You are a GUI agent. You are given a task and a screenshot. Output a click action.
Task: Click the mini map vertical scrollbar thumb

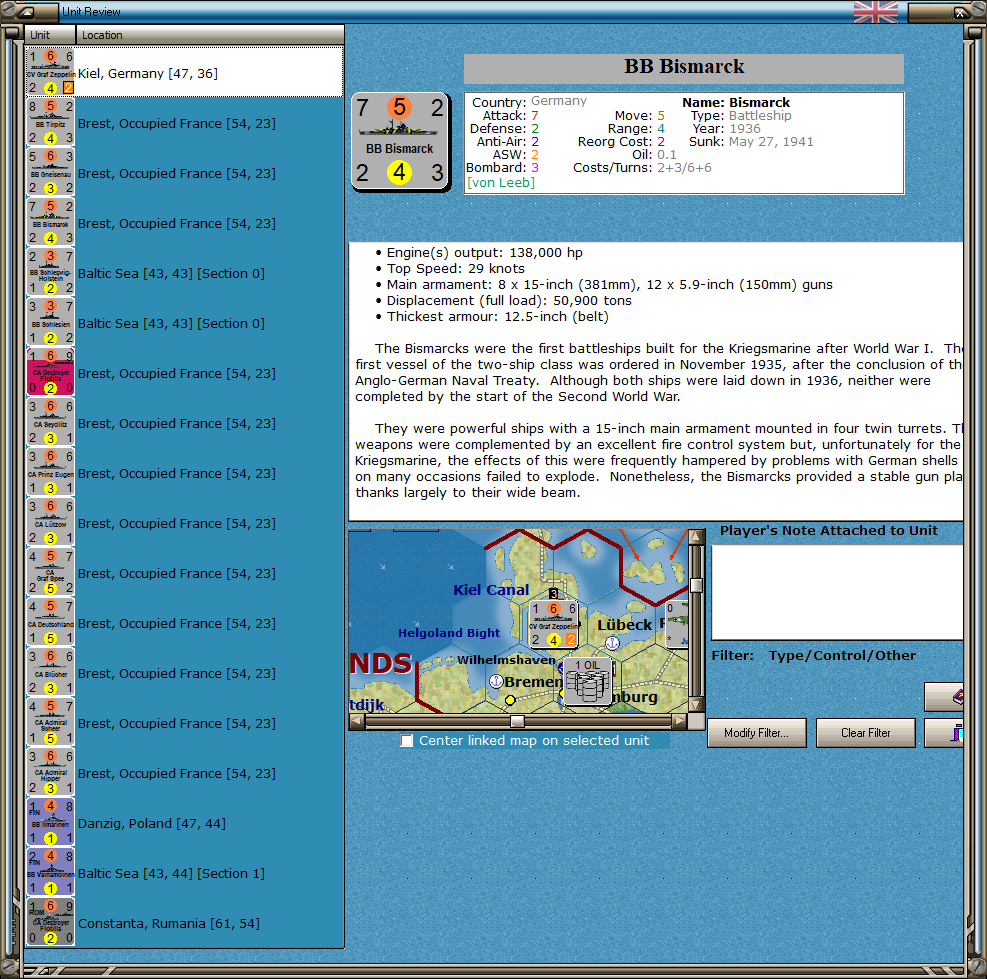696,586
